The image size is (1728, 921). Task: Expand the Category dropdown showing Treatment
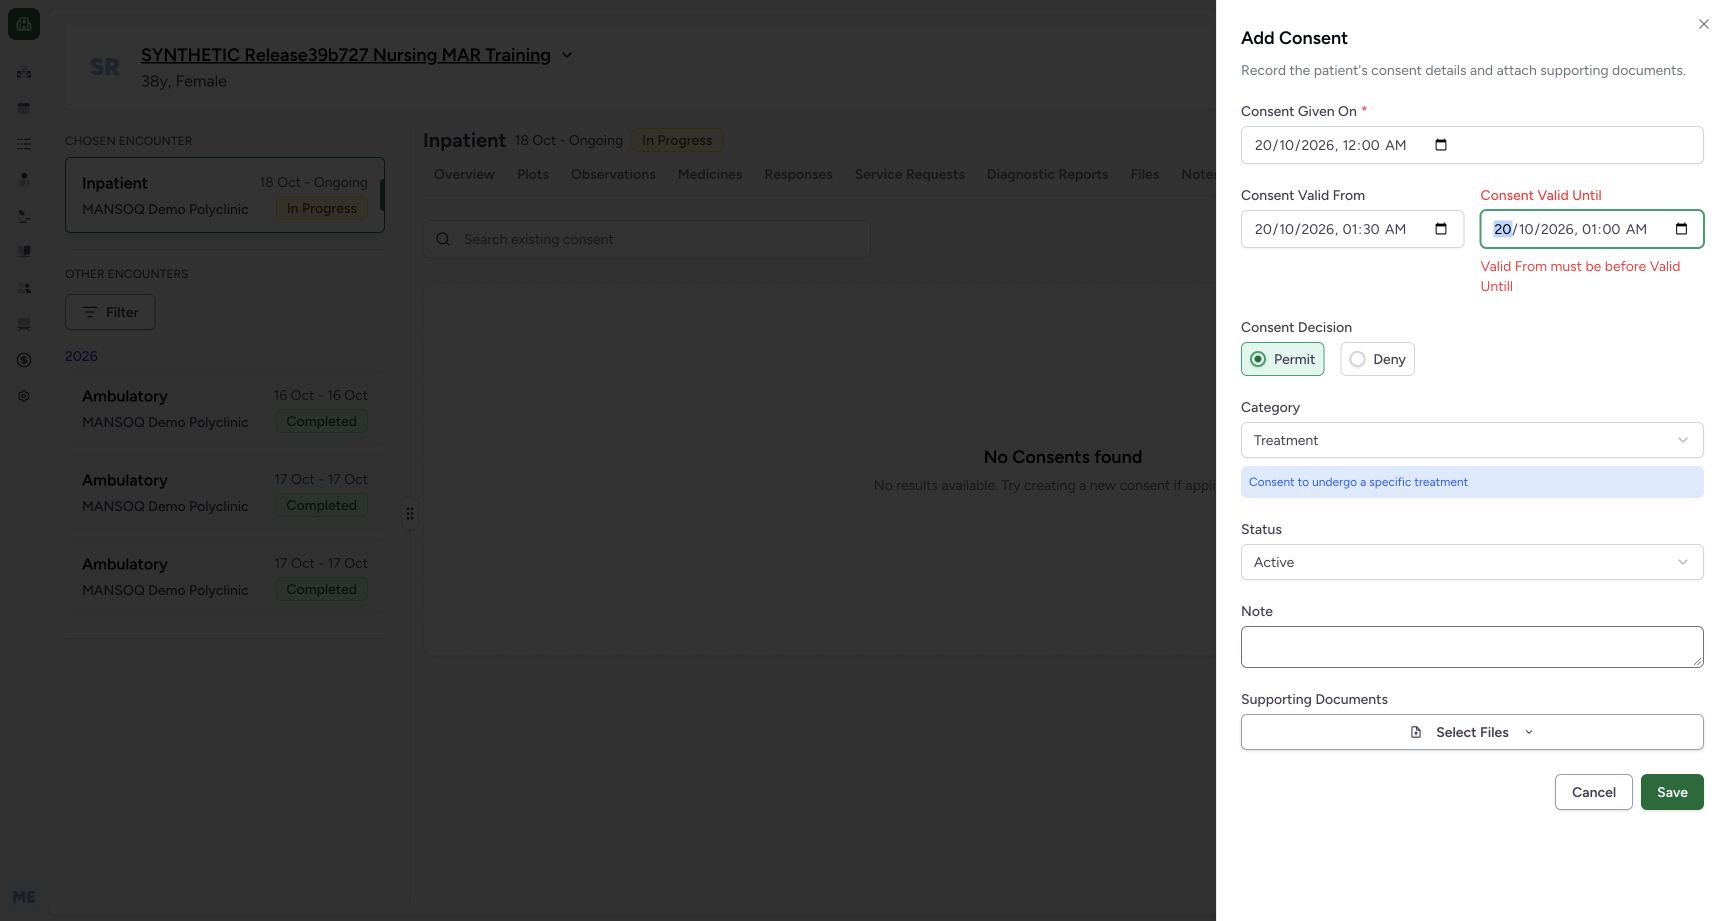click(x=1472, y=440)
